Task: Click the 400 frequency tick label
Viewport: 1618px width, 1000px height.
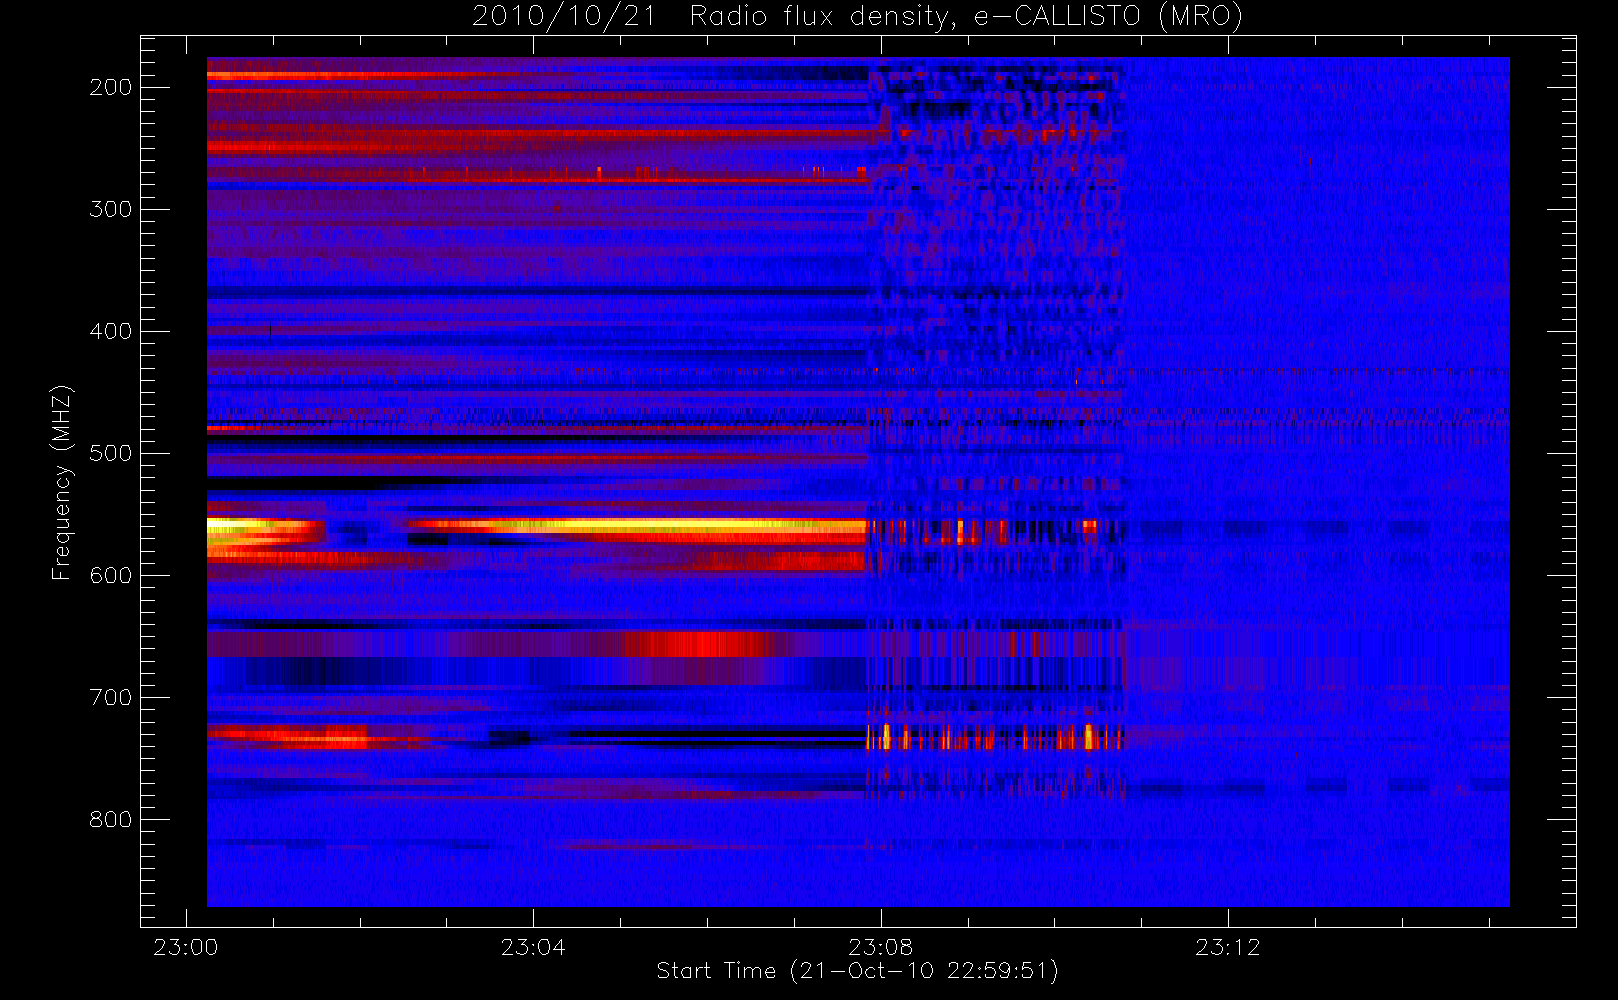Action: 111,331
